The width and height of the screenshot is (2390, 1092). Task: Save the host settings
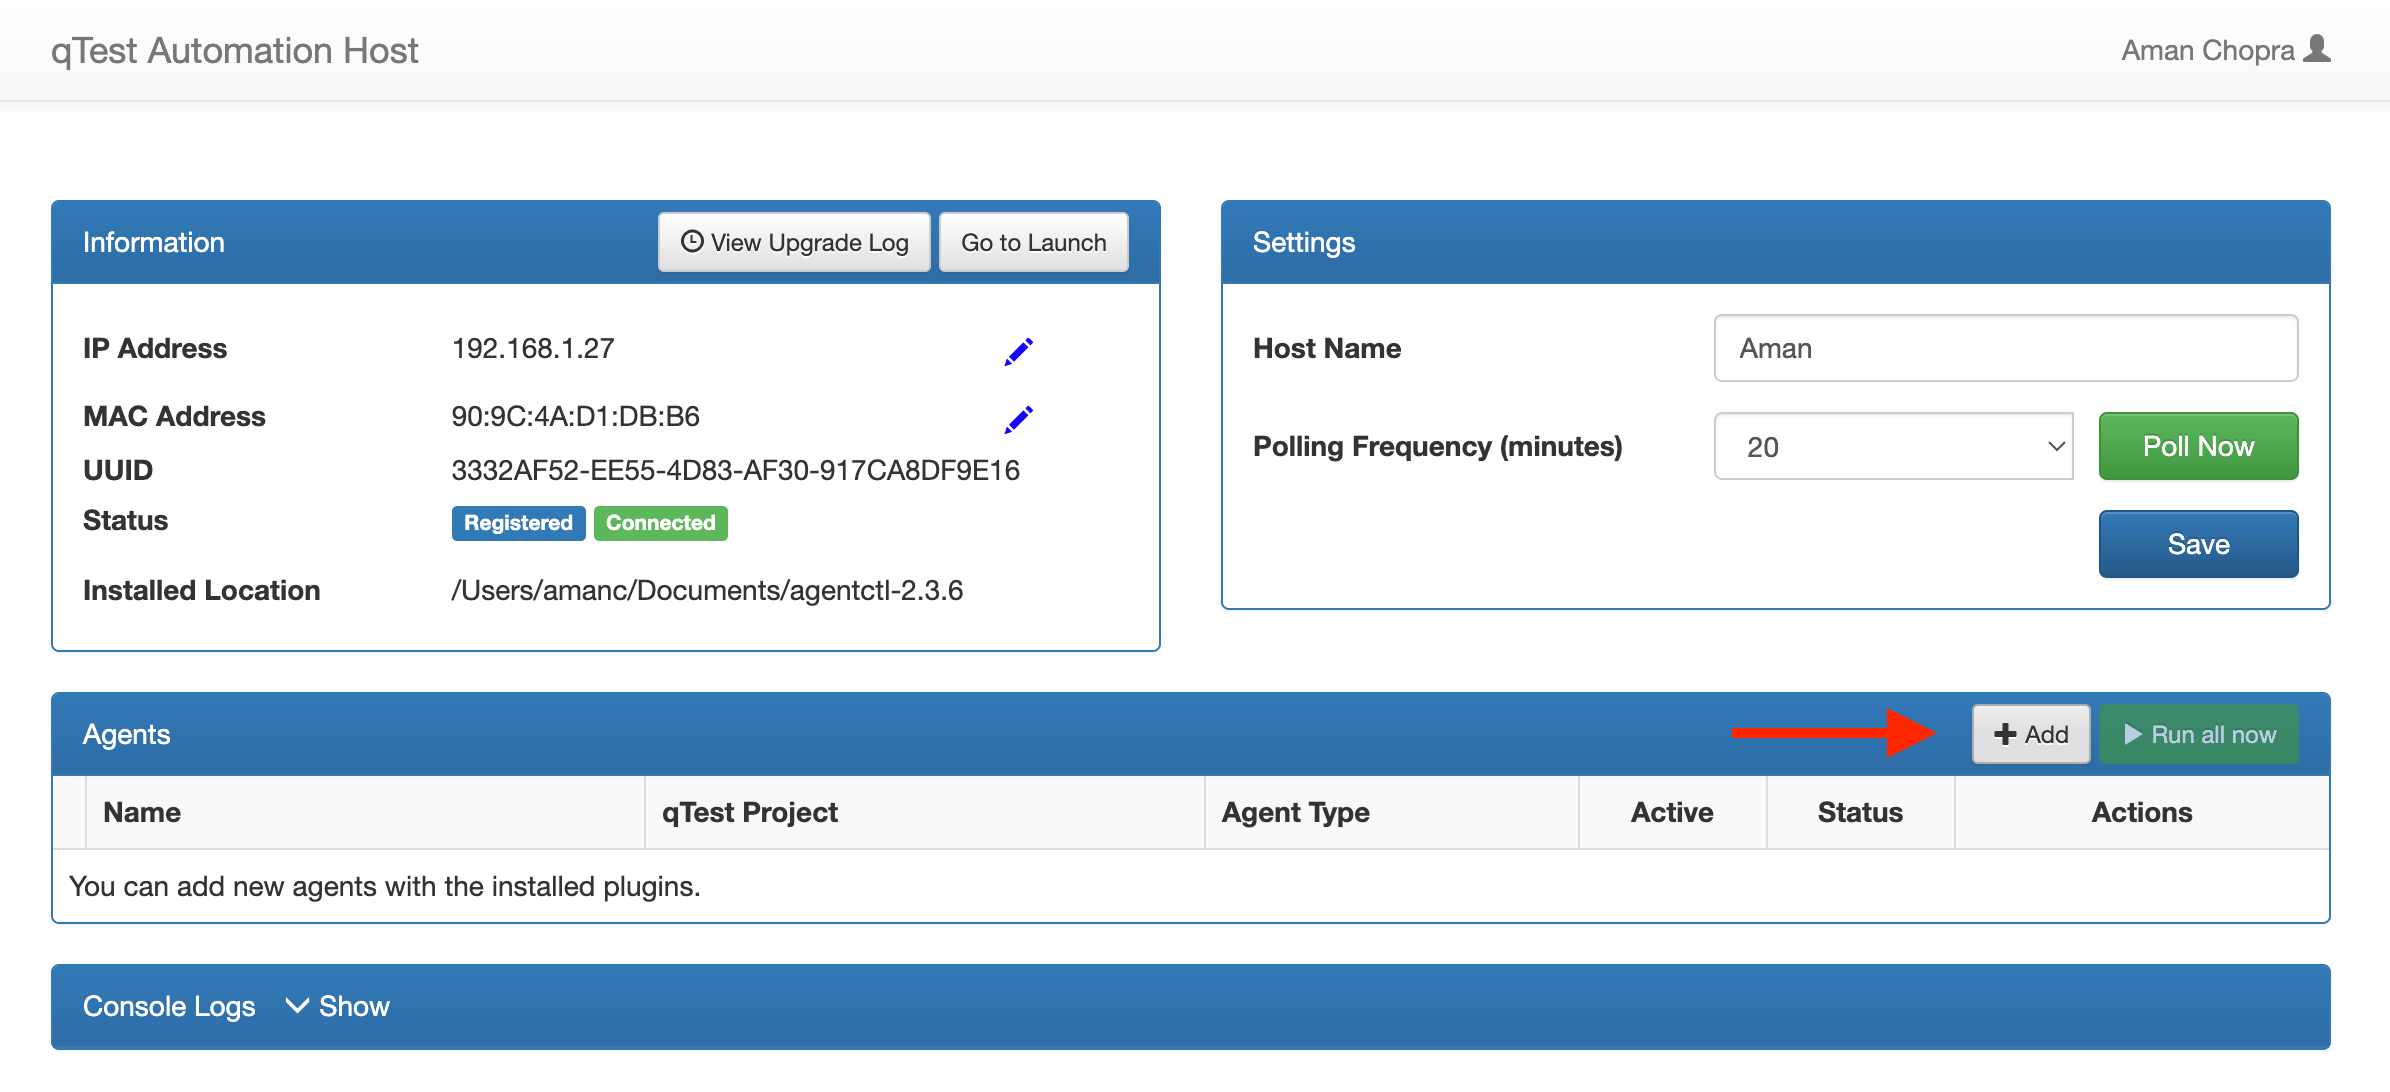pyautogui.click(x=2197, y=543)
